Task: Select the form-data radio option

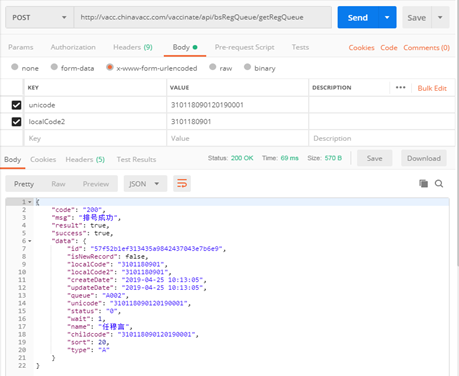Action: tap(54, 67)
